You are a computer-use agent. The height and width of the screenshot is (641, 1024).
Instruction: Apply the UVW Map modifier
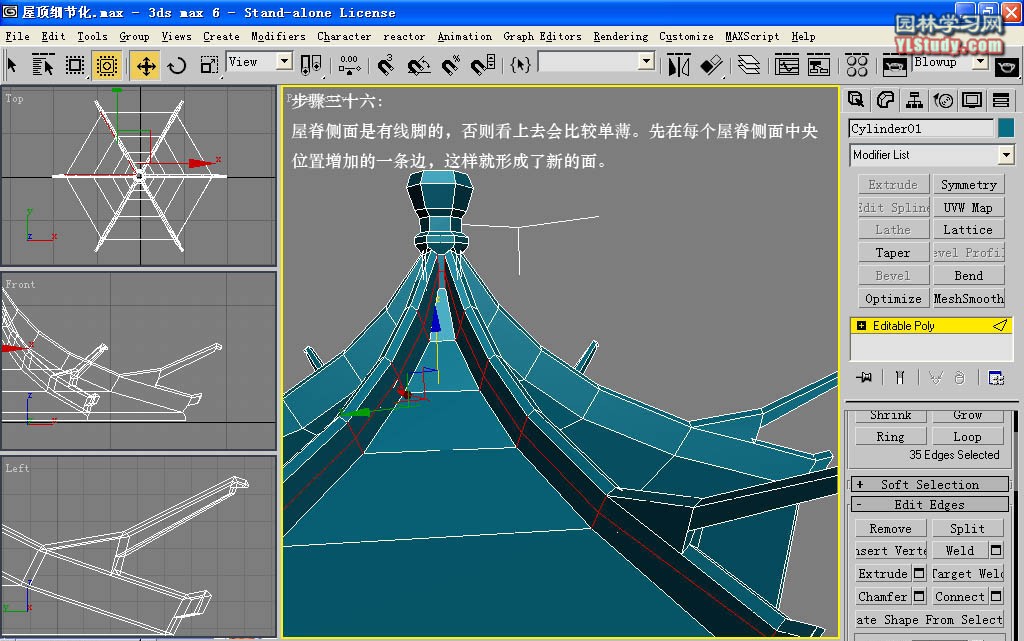pos(968,208)
